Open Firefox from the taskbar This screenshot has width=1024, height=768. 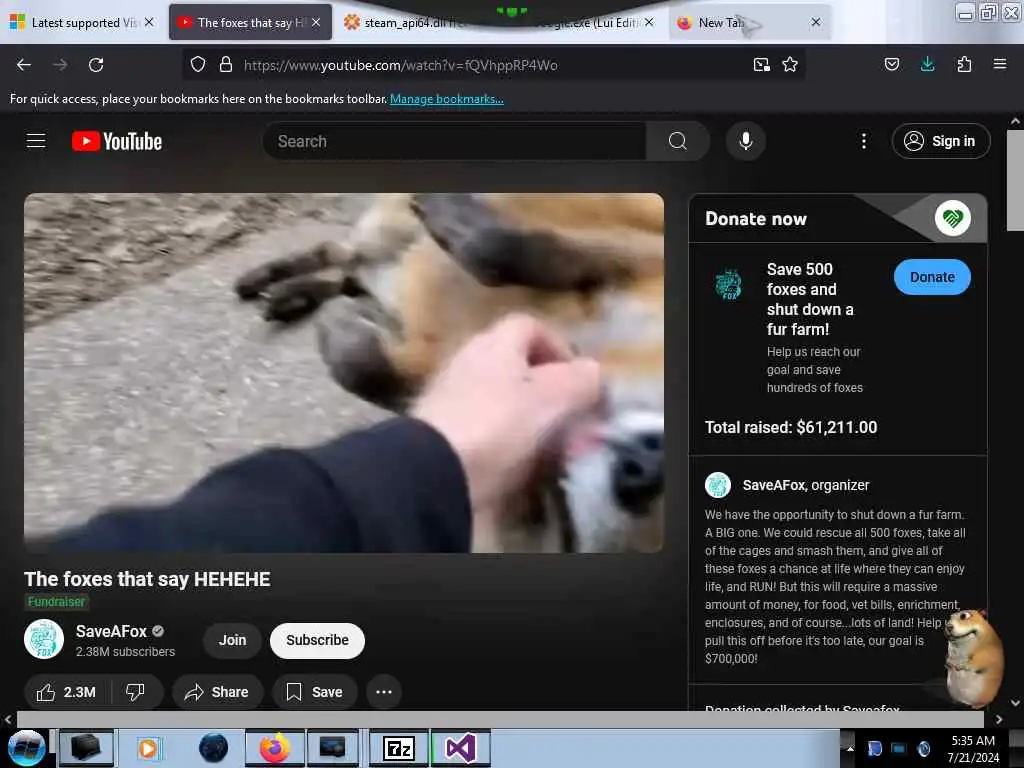275,748
